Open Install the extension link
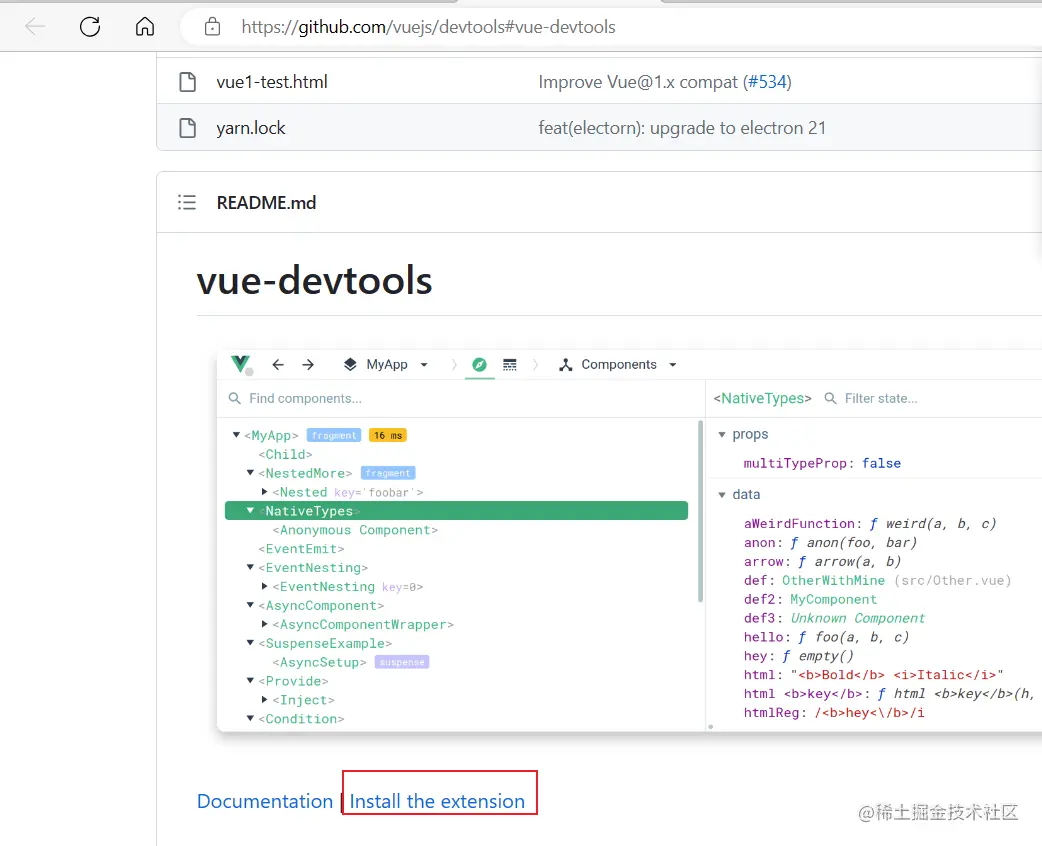Screen dimensions: 1042x846 click(437, 801)
